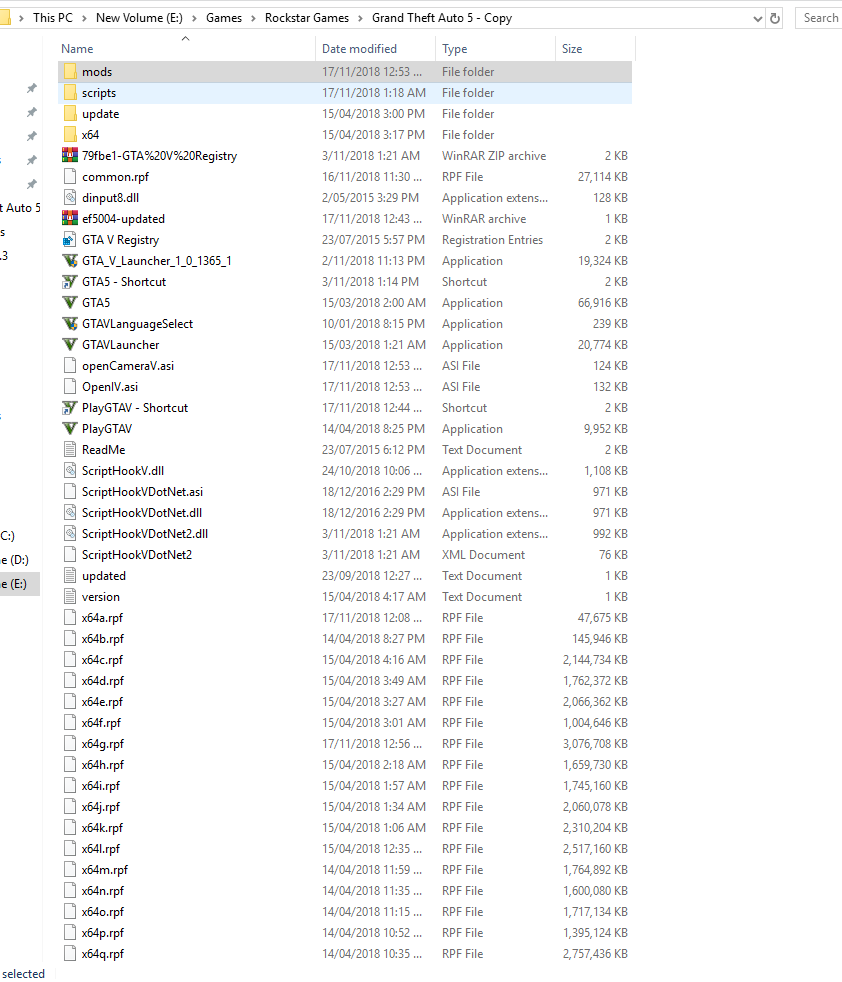Click the updated text document icon
This screenshot has width=842, height=982.
pos(70,576)
